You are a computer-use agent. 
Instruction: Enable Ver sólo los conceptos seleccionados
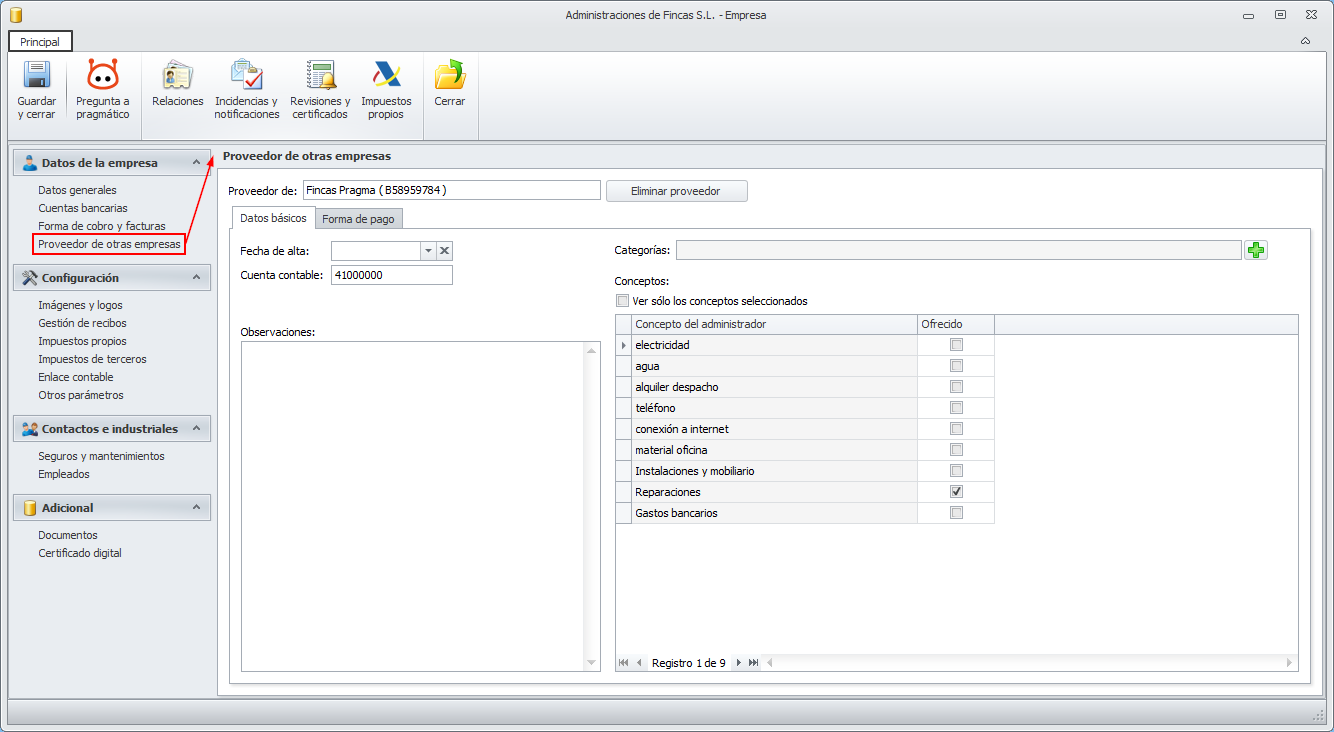[623, 301]
